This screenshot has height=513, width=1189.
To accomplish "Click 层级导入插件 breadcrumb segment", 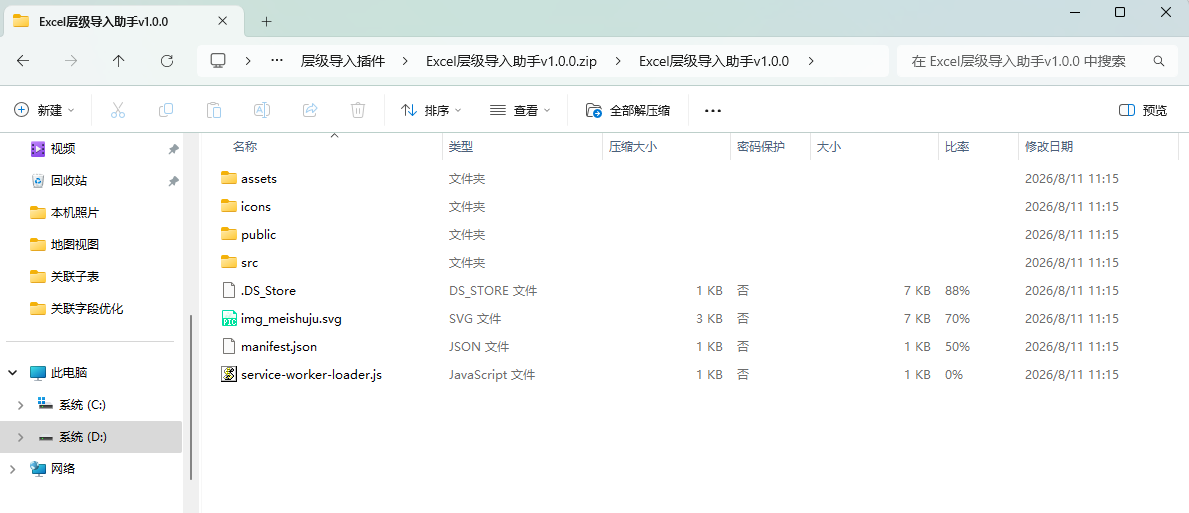I will (343, 61).
